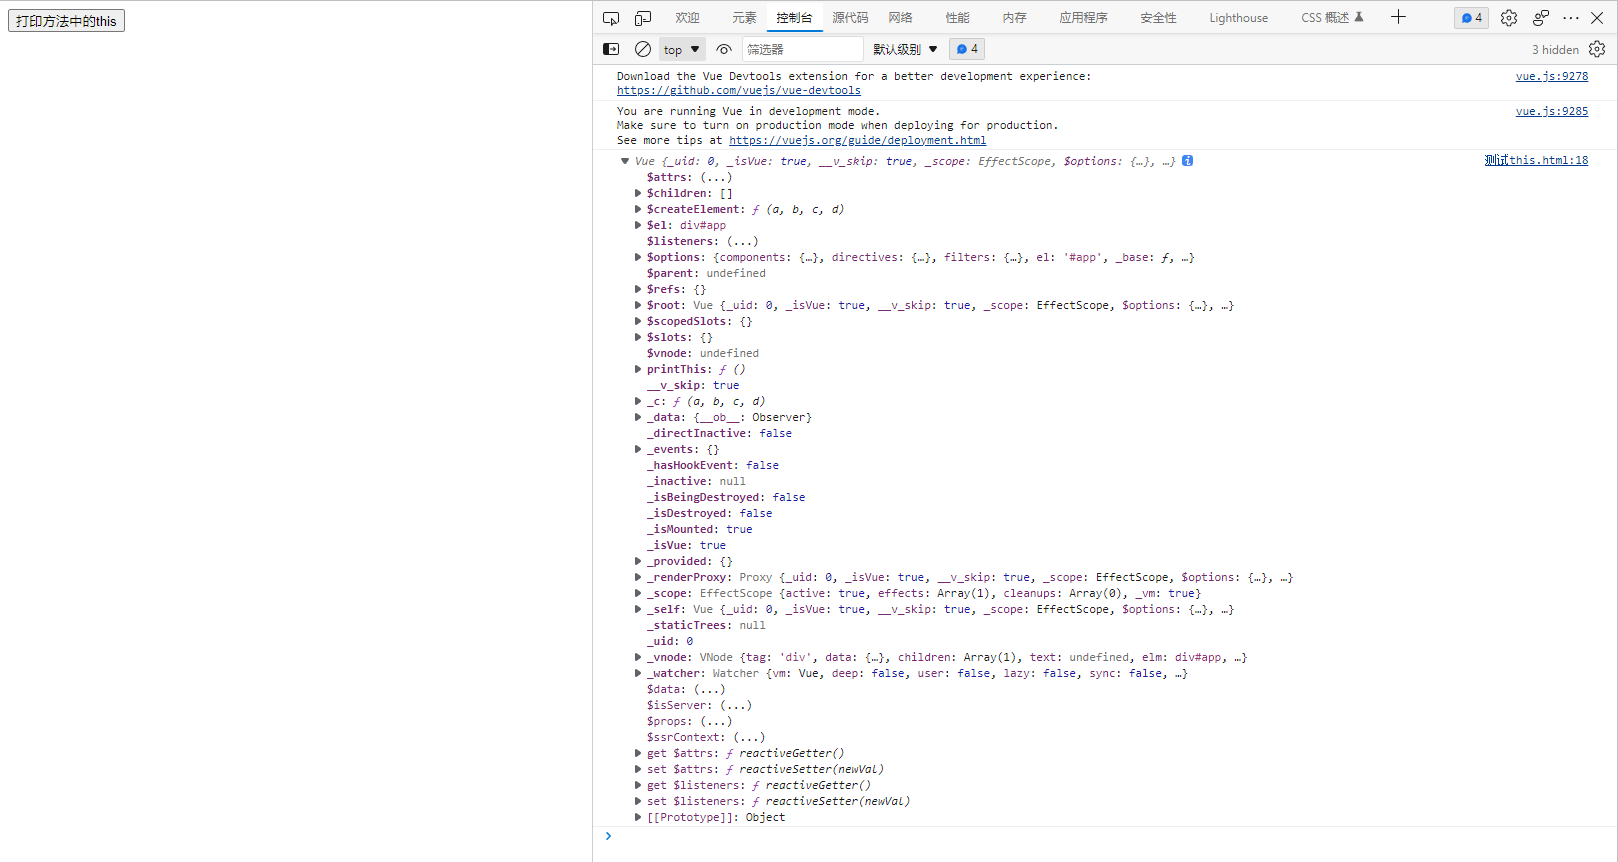The image size is (1618, 862).
Task: Expand the $el div#app property
Action: pyautogui.click(x=638, y=225)
